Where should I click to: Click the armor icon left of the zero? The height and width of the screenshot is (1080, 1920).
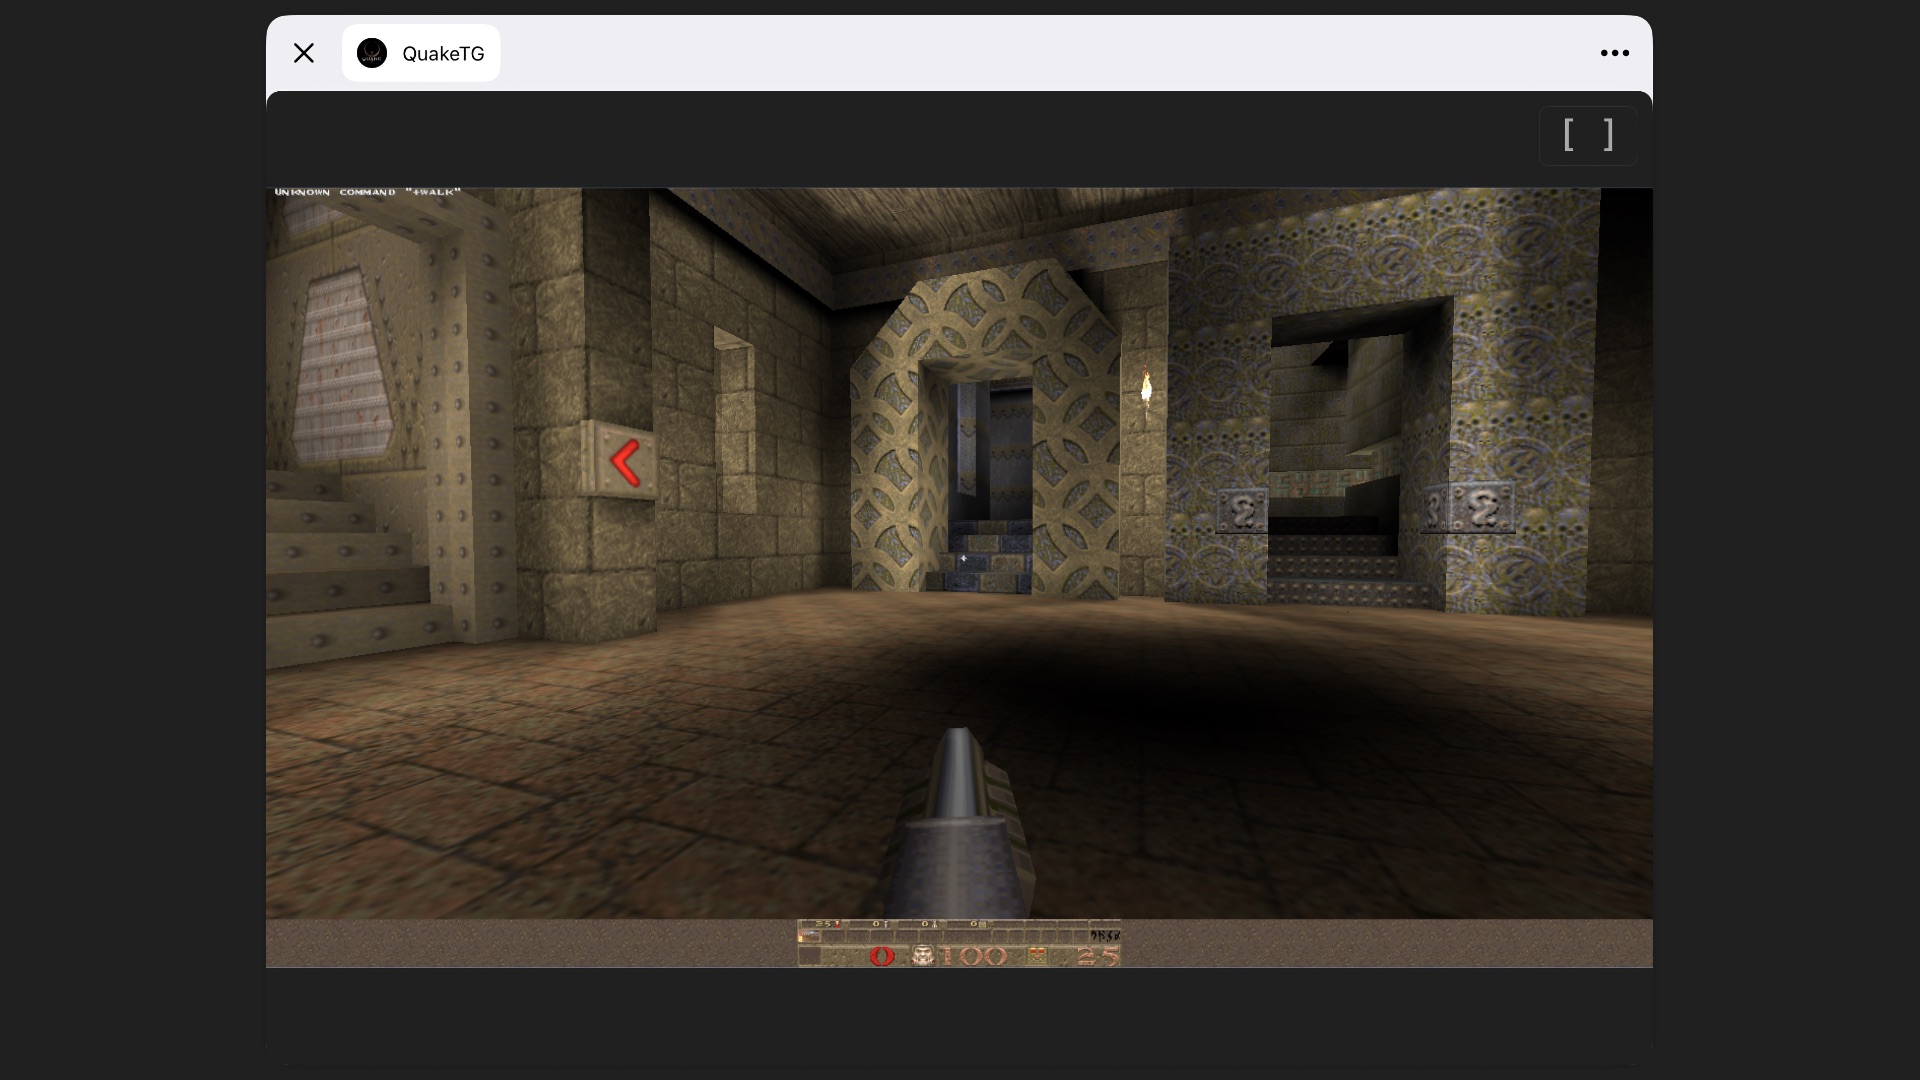coord(810,957)
